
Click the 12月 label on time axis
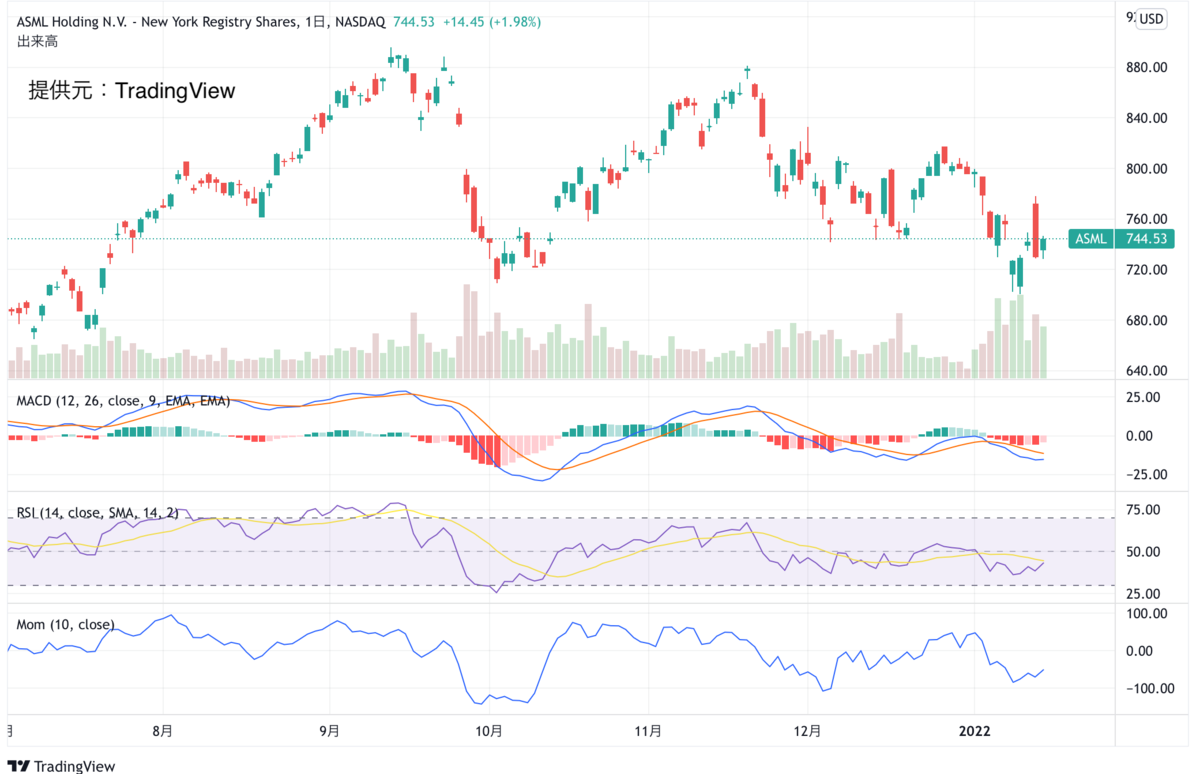pos(807,731)
